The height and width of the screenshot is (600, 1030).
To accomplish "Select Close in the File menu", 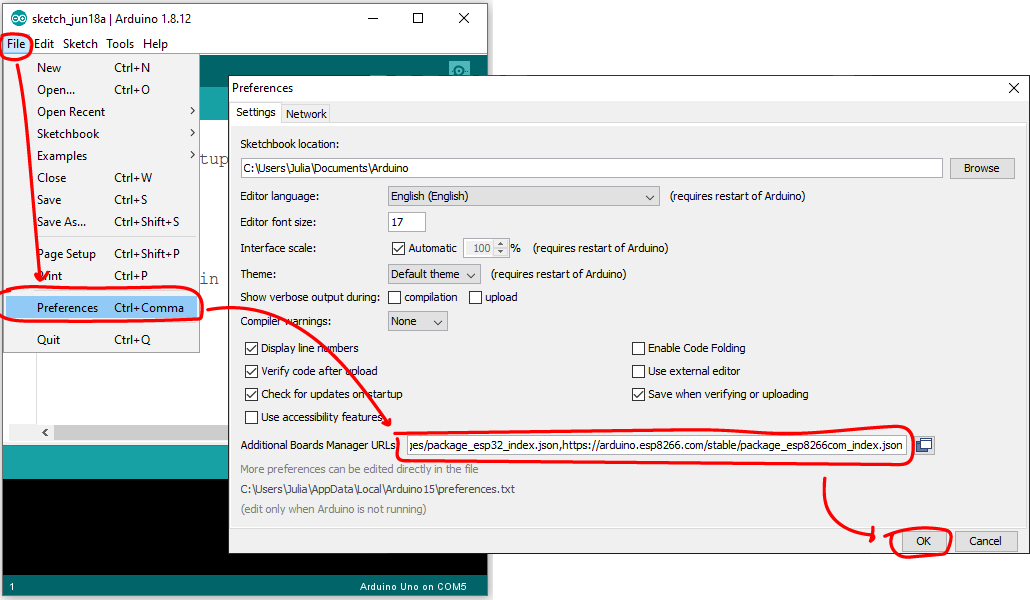I will click(102, 177).
